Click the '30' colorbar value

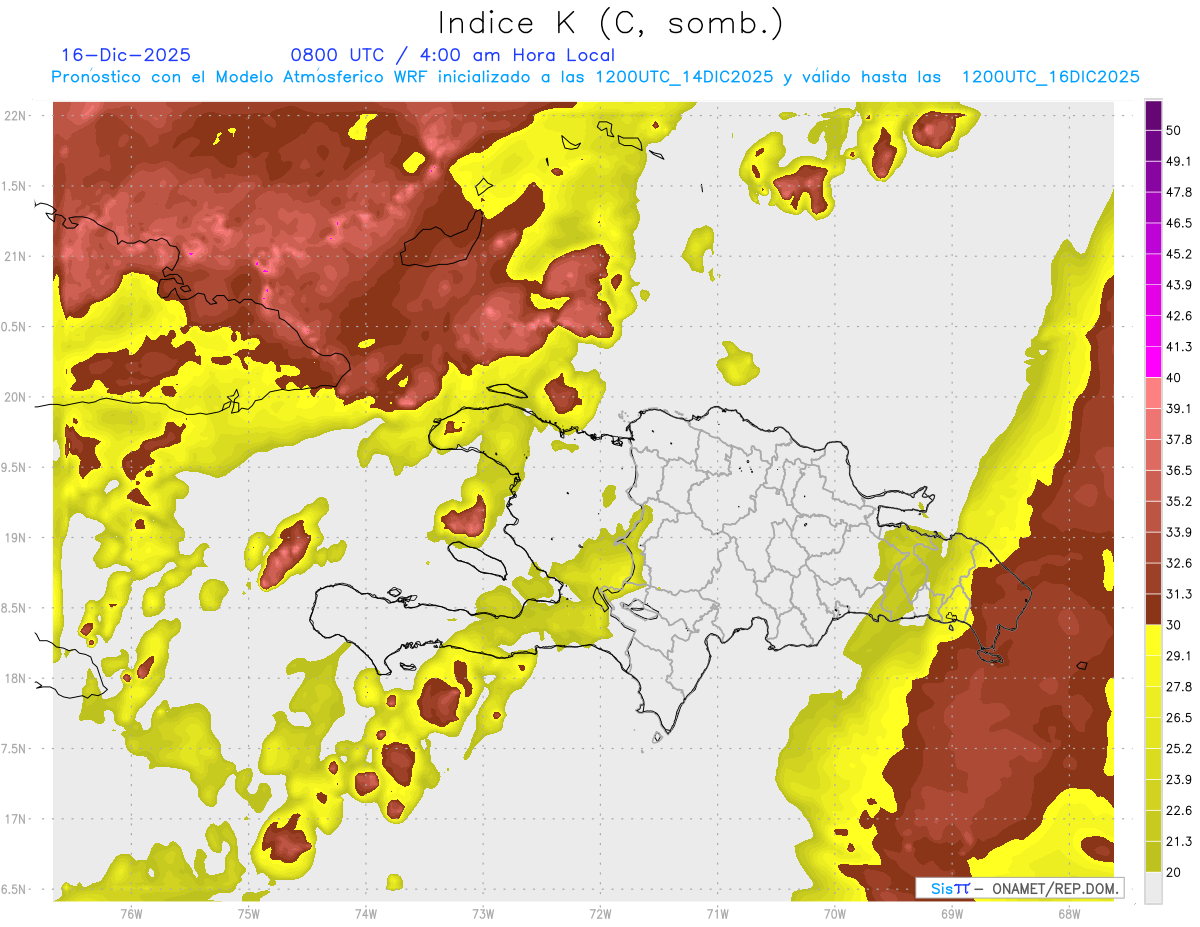1175,625
